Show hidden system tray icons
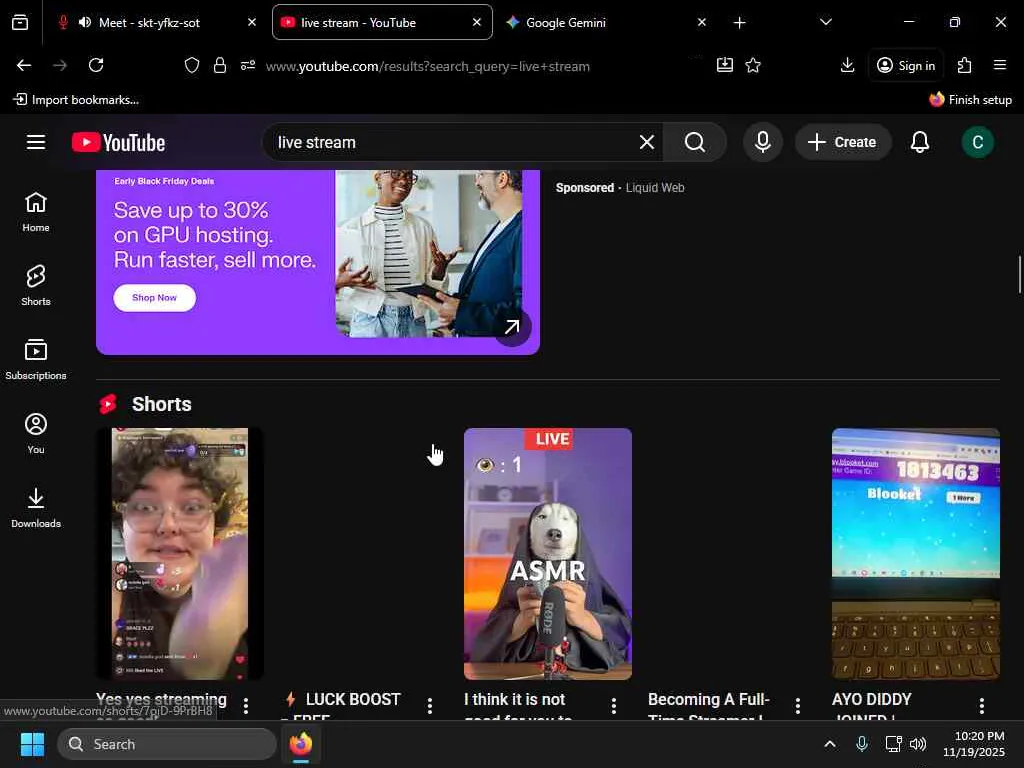 (829, 744)
